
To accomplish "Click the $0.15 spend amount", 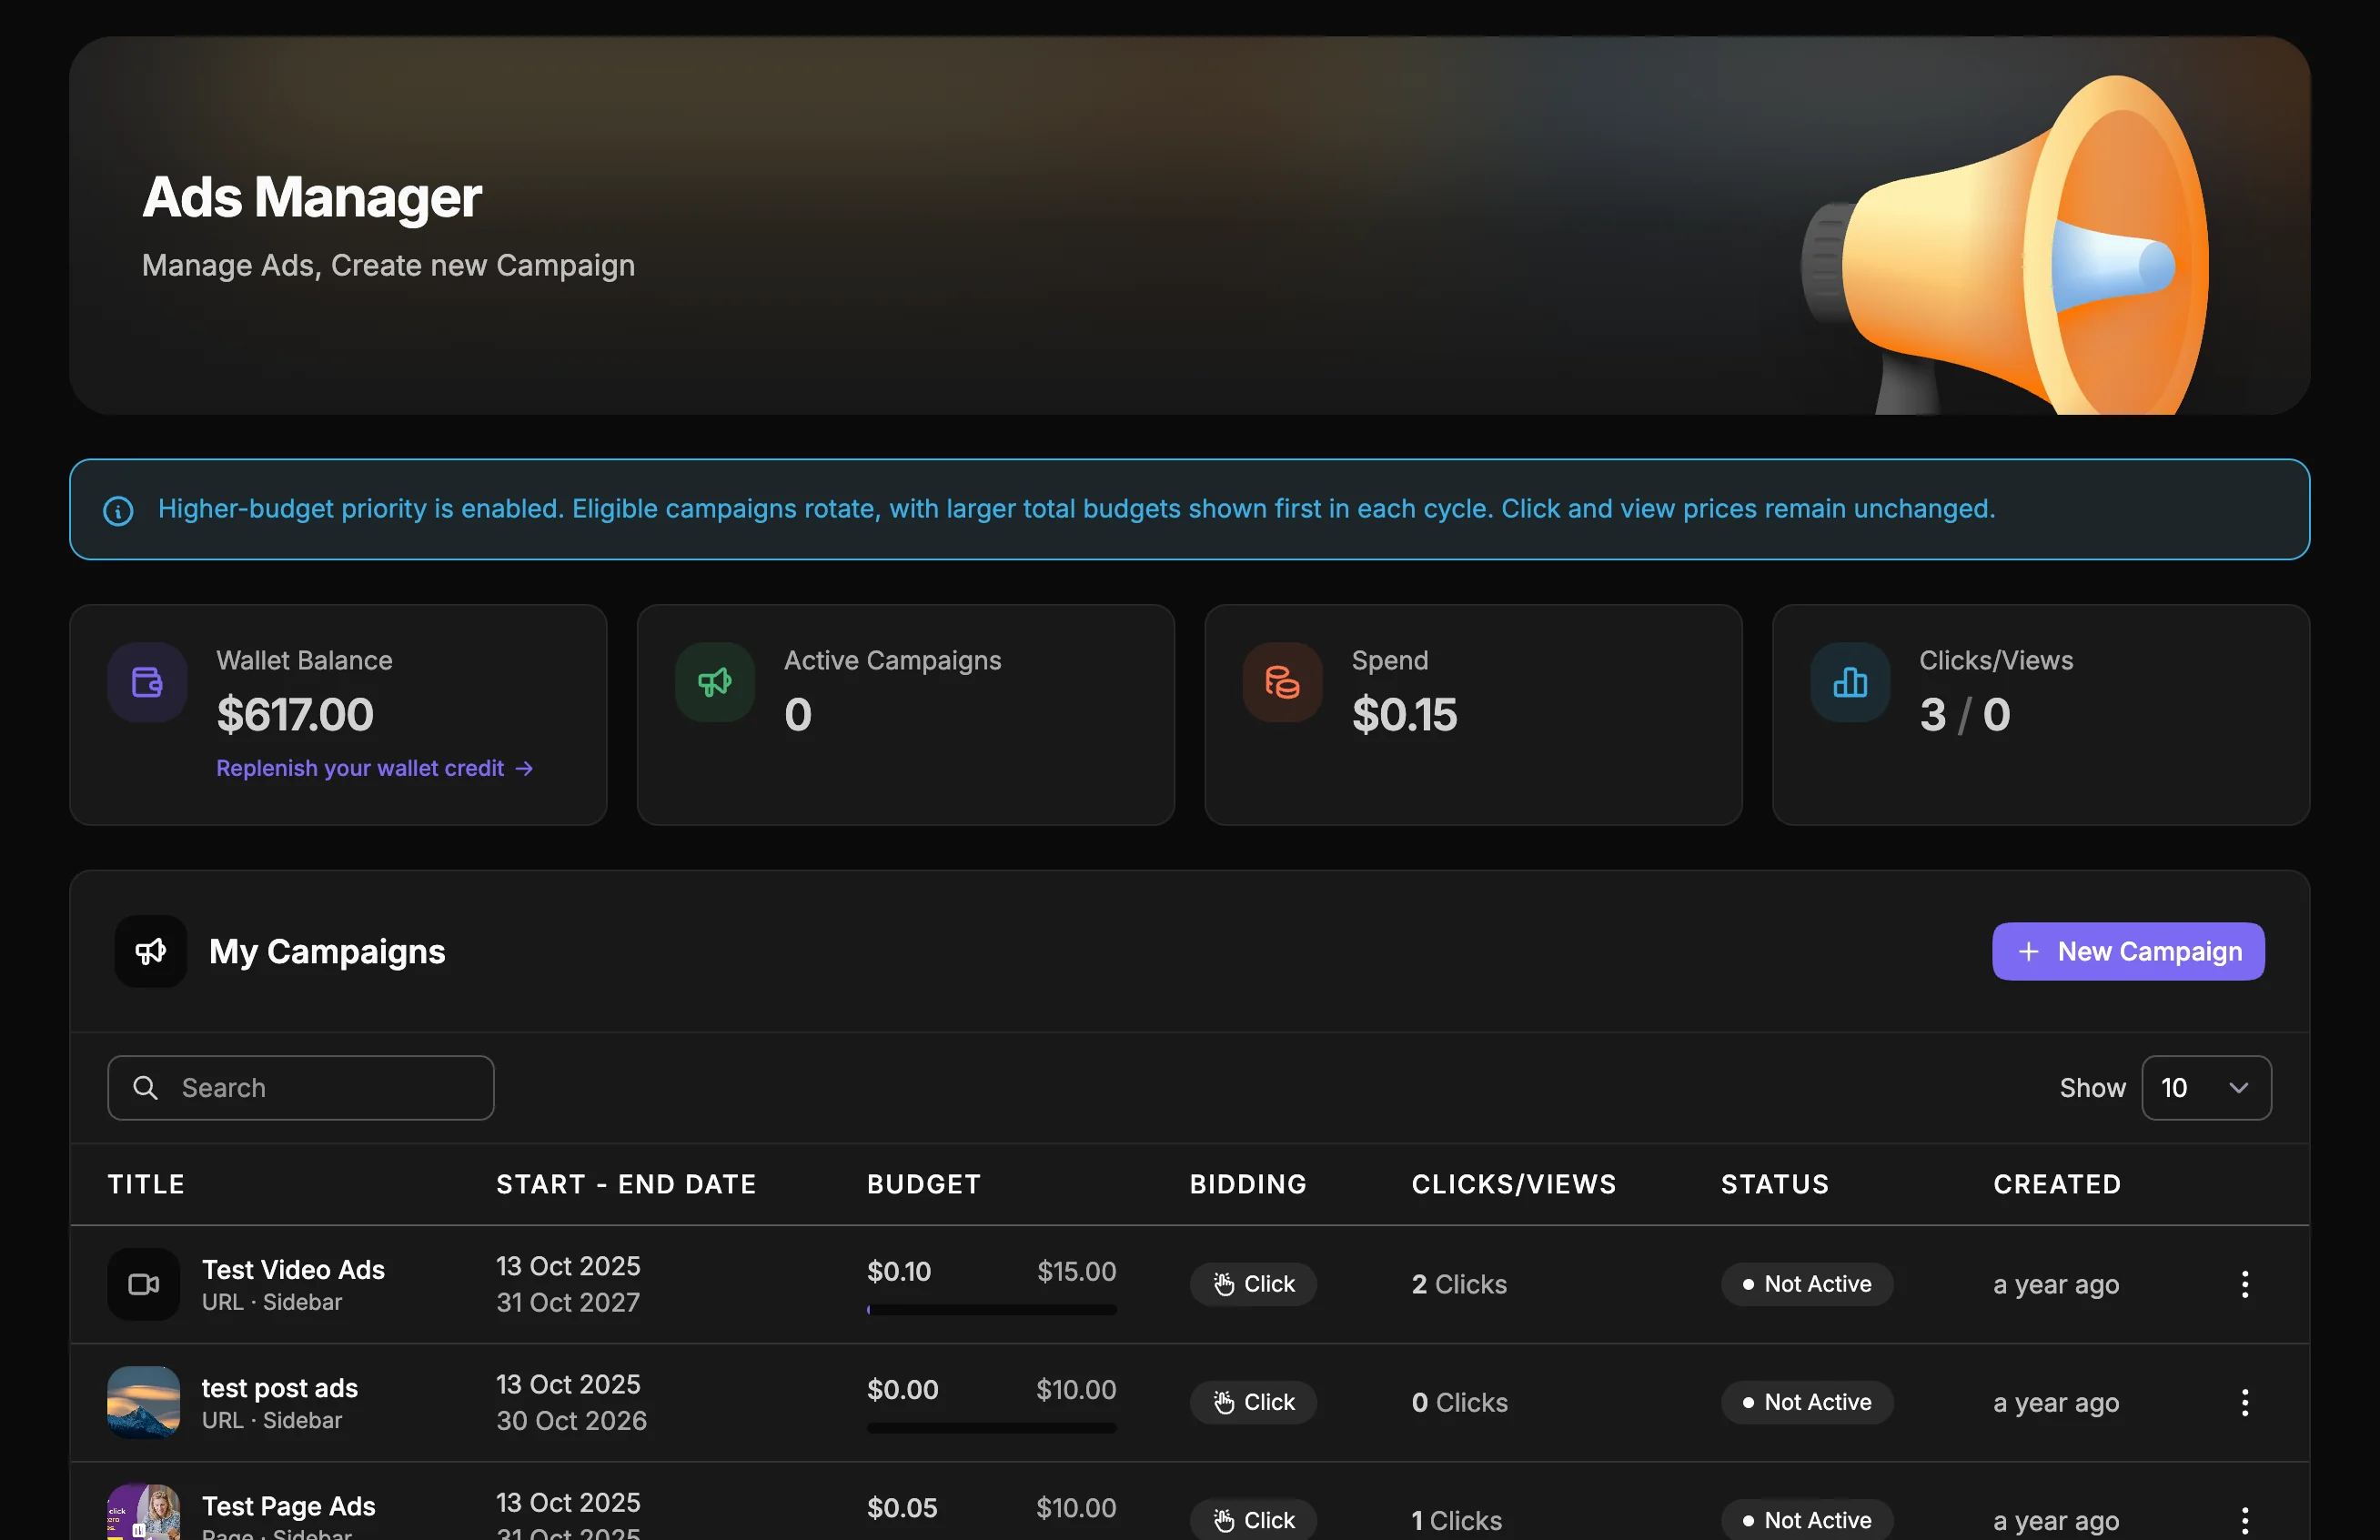I will point(1405,714).
